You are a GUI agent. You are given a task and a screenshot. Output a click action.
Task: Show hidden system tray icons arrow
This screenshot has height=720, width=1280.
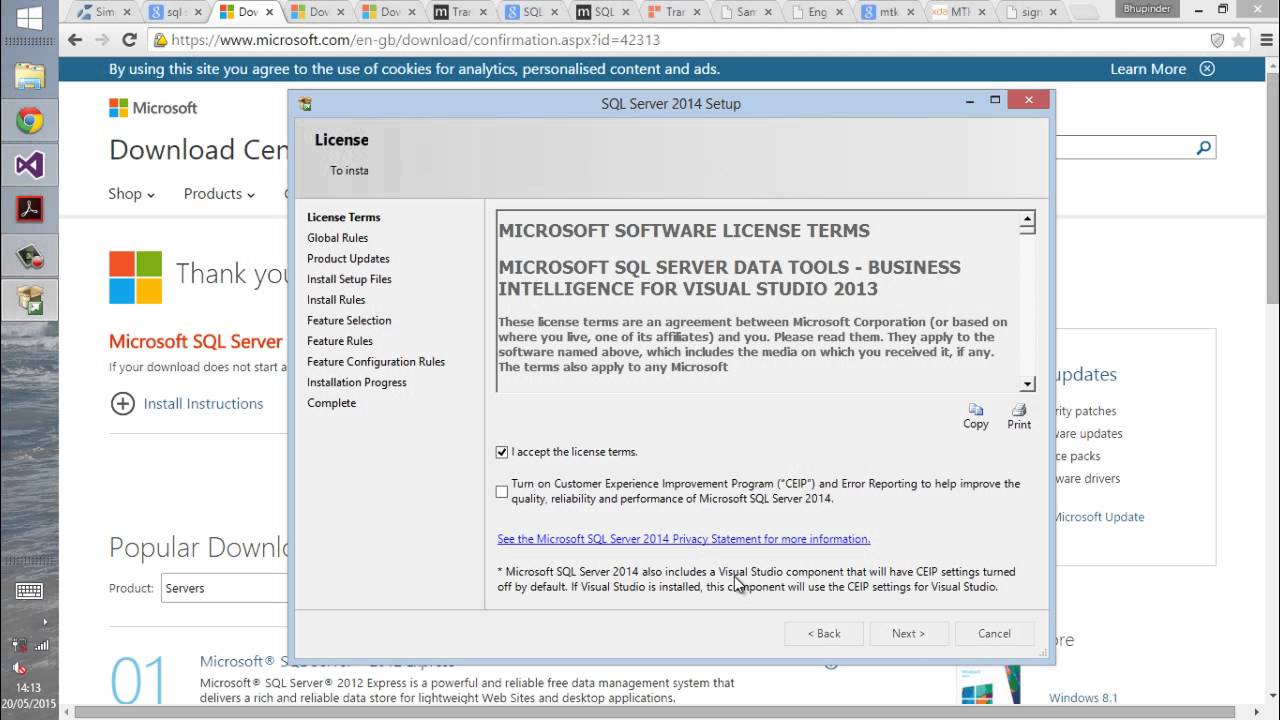[43, 622]
